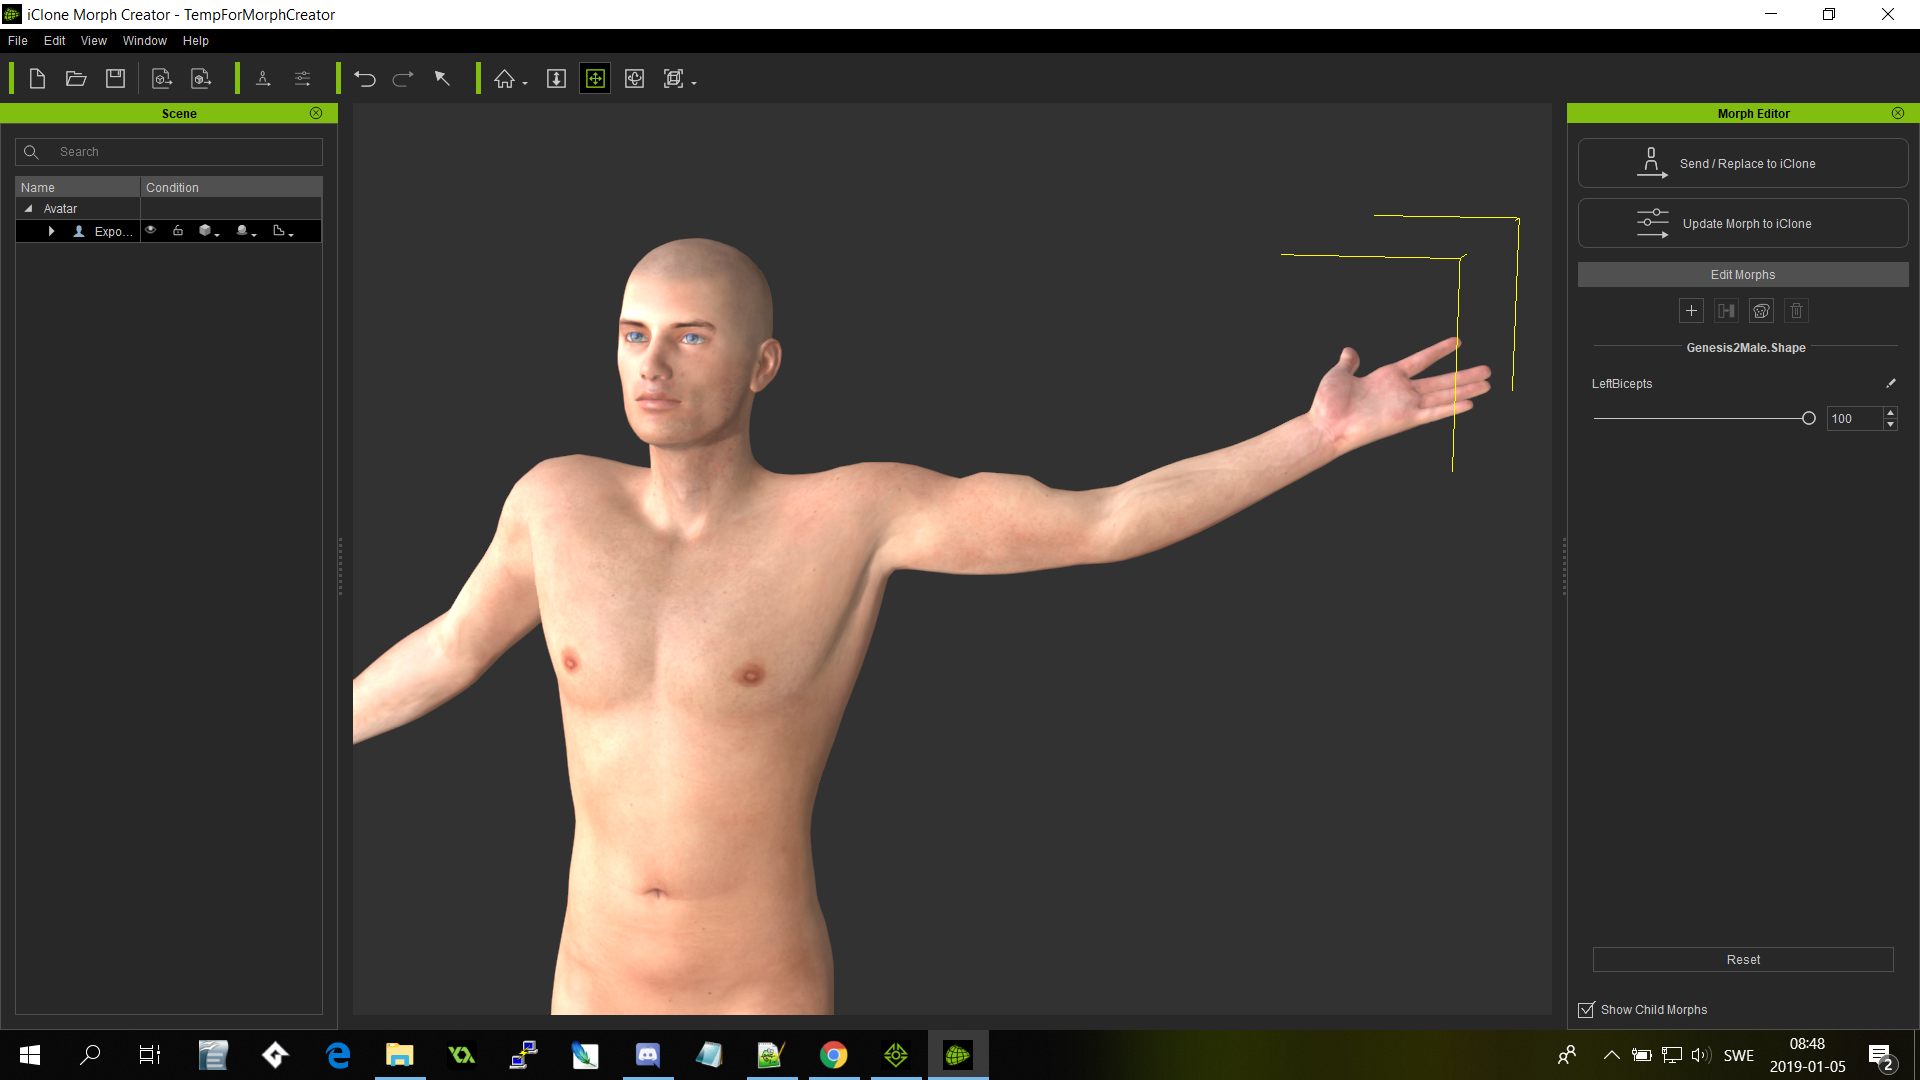Click the first import model toolbar icon
The width and height of the screenshot is (1920, 1080).
(162, 79)
